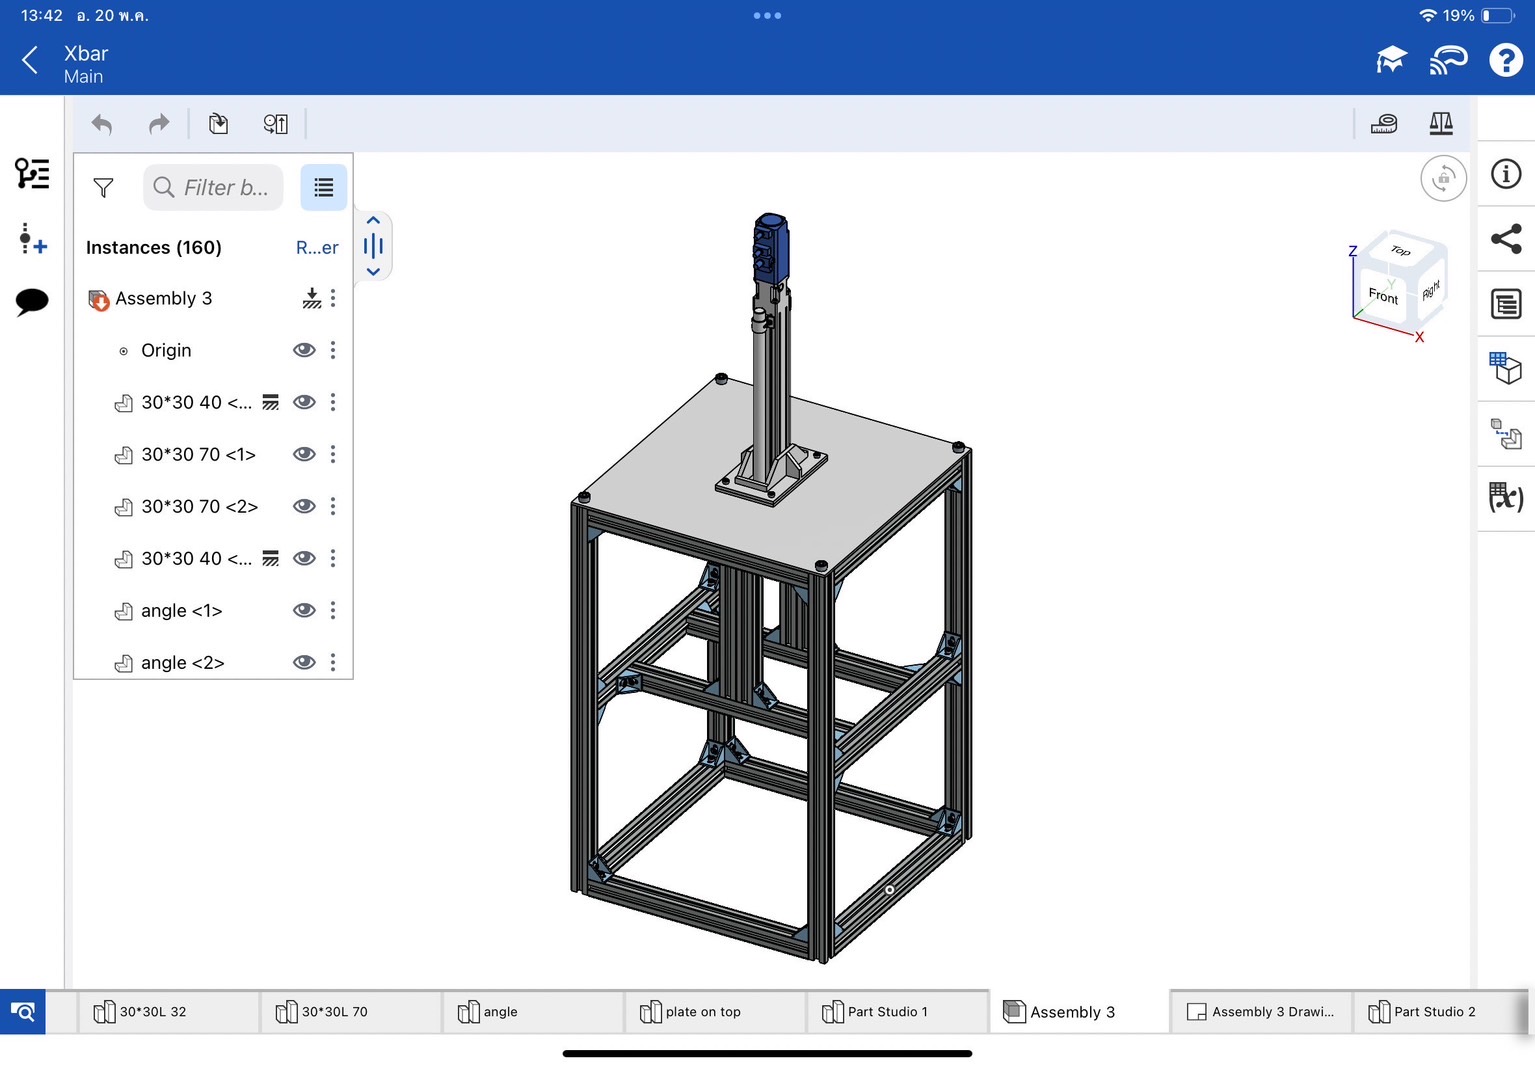Open the three-dot menu for Assembly 3
1535x1067 pixels.
point(333,298)
